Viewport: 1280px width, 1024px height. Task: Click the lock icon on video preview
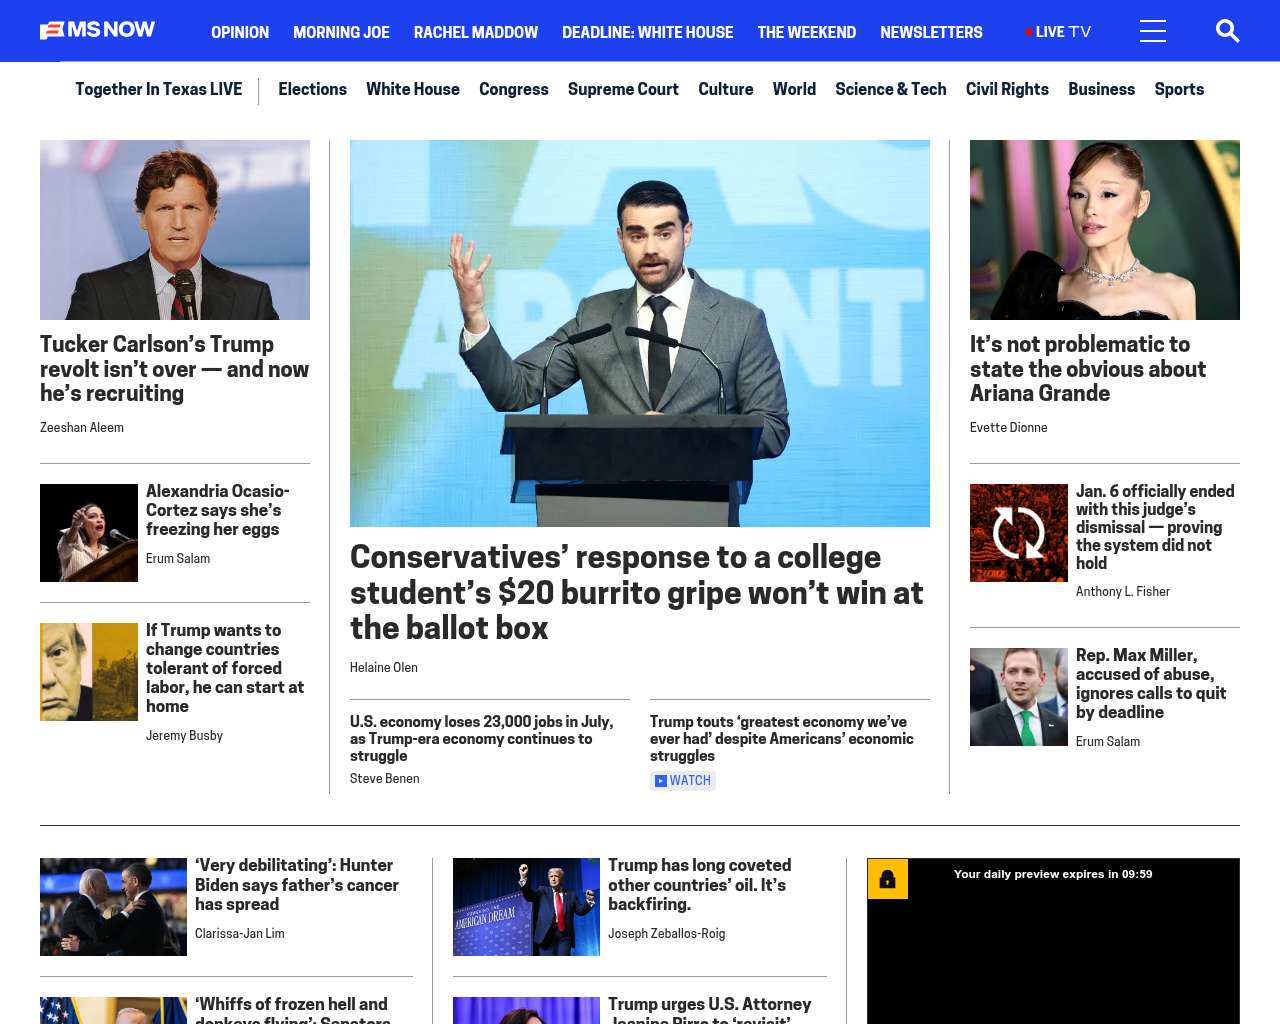(887, 879)
